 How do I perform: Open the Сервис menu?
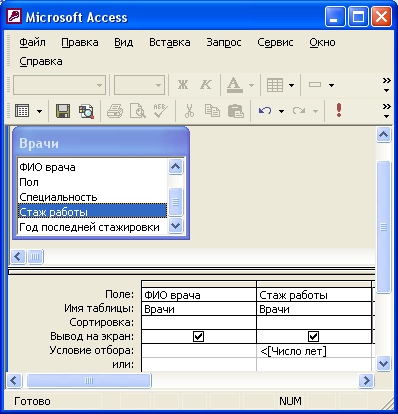click(x=275, y=42)
